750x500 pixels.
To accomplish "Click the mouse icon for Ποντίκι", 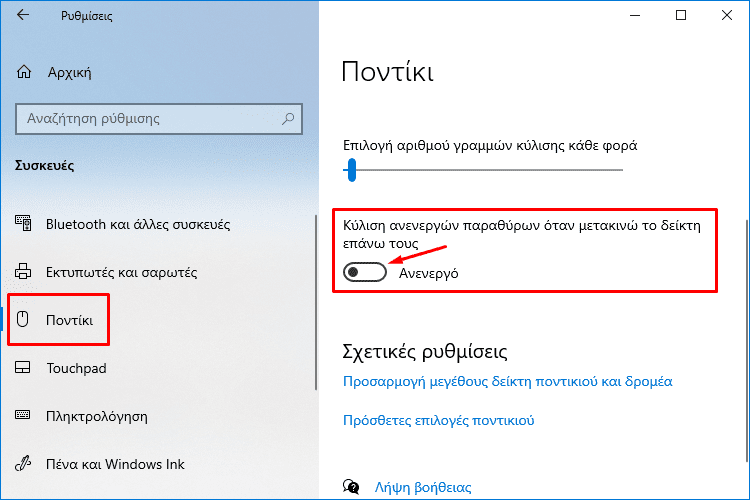I will (x=22, y=319).
